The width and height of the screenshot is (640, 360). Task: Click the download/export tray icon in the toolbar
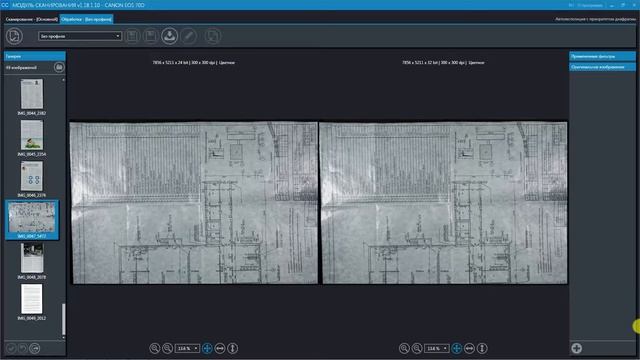pyautogui.click(x=169, y=36)
